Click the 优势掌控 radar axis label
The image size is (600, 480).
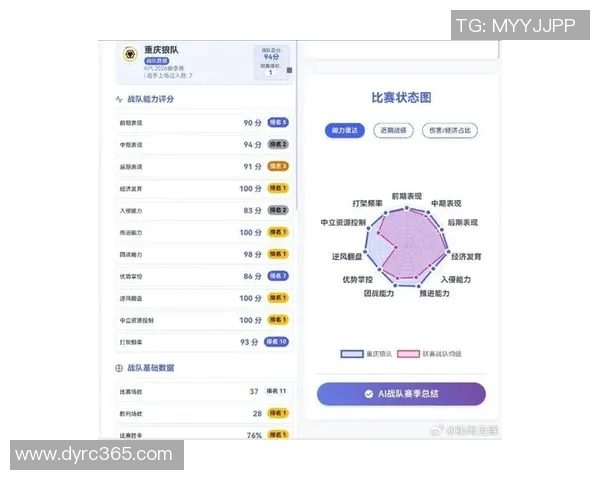(x=357, y=280)
